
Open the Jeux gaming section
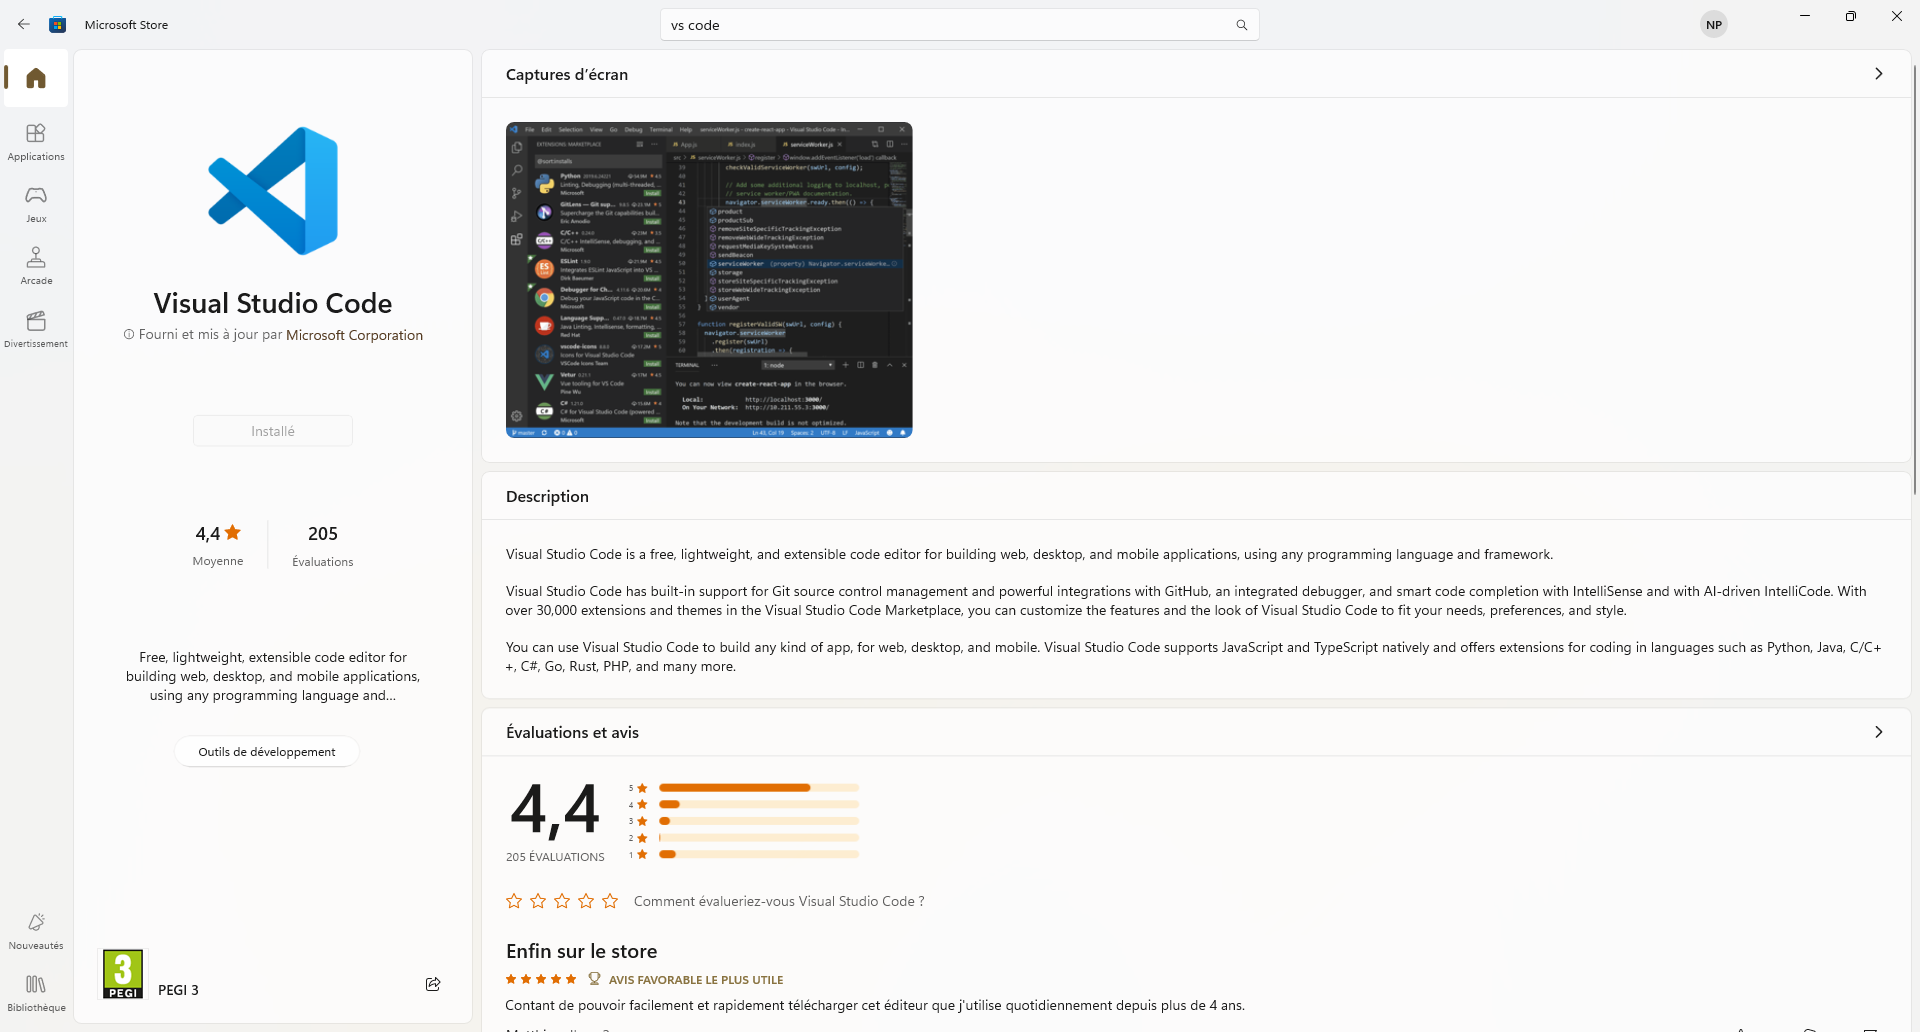[36, 204]
